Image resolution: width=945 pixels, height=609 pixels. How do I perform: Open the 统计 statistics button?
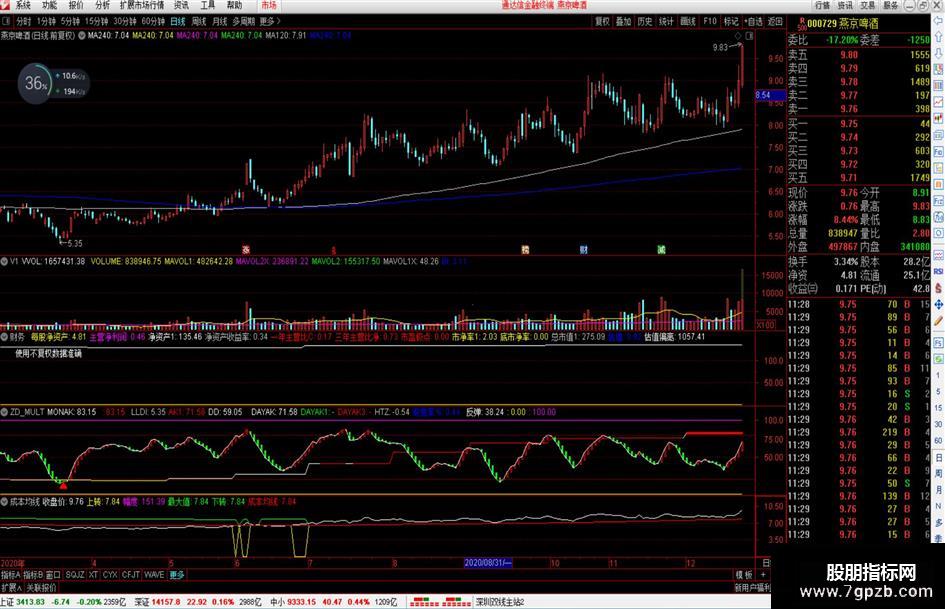click(666, 22)
